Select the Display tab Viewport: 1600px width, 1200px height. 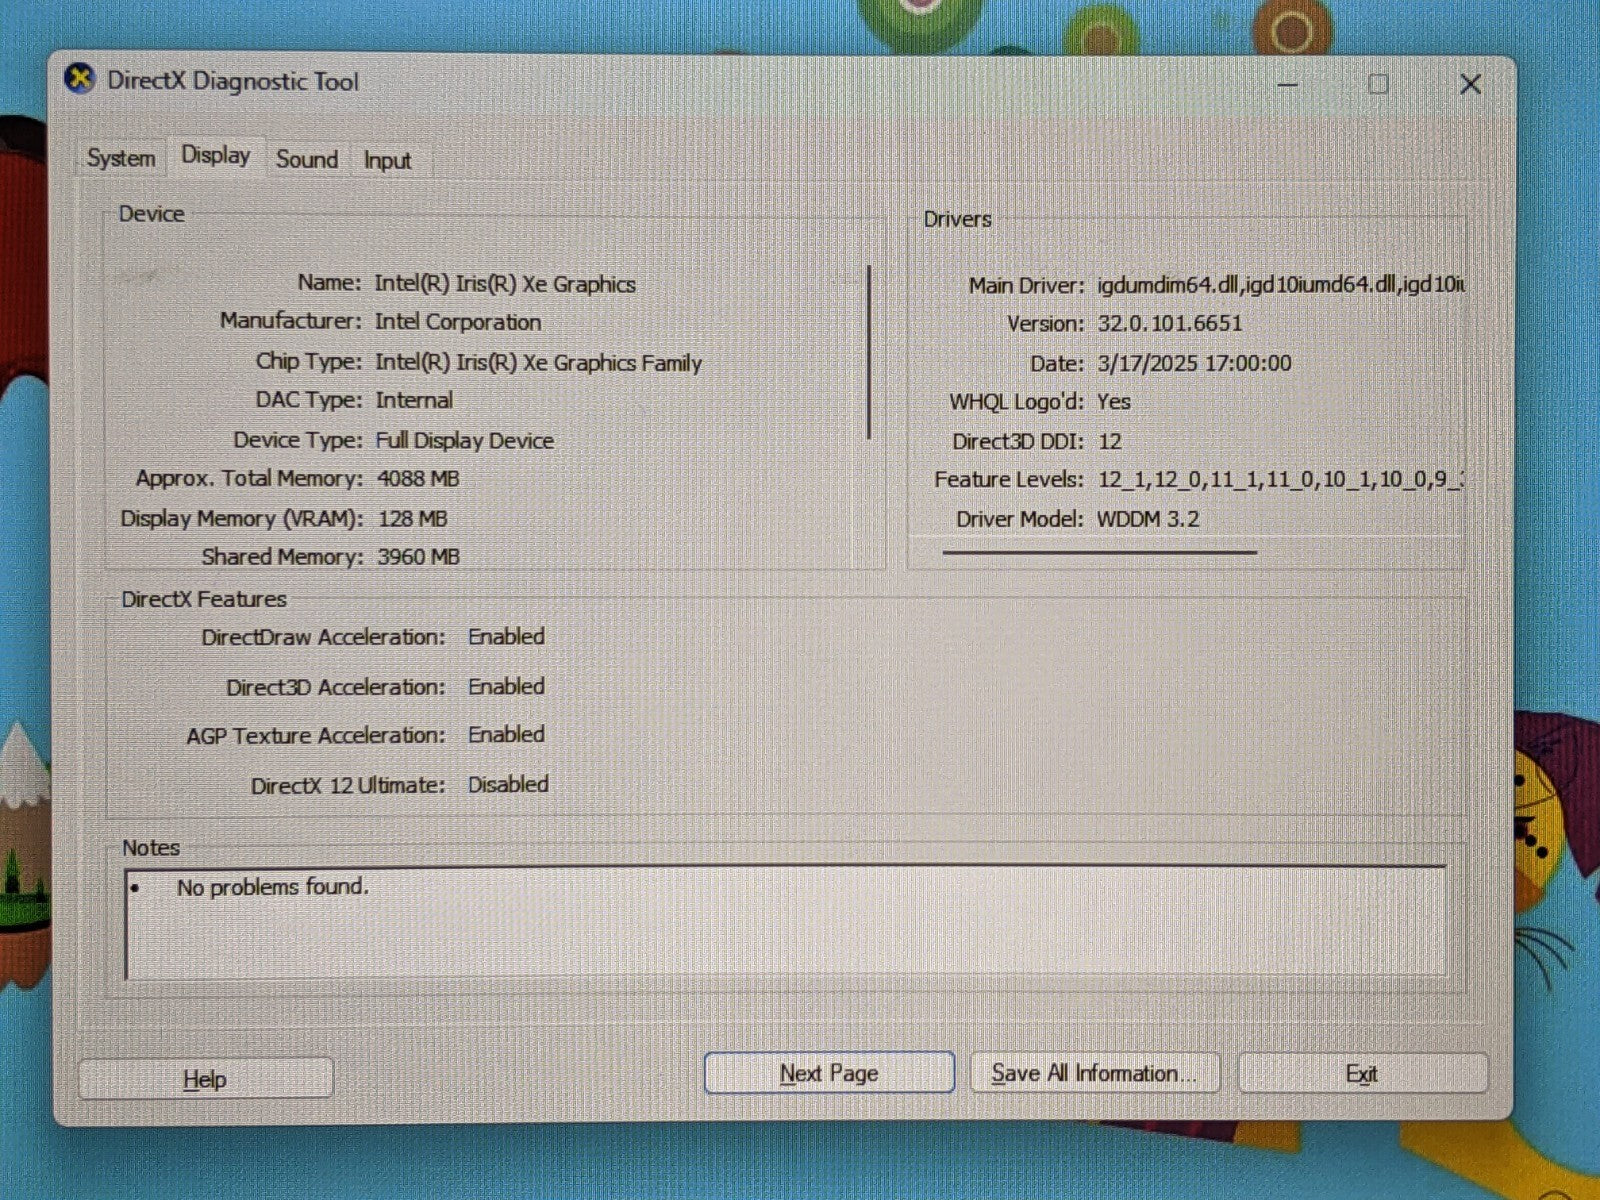click(x=215, y=156)
